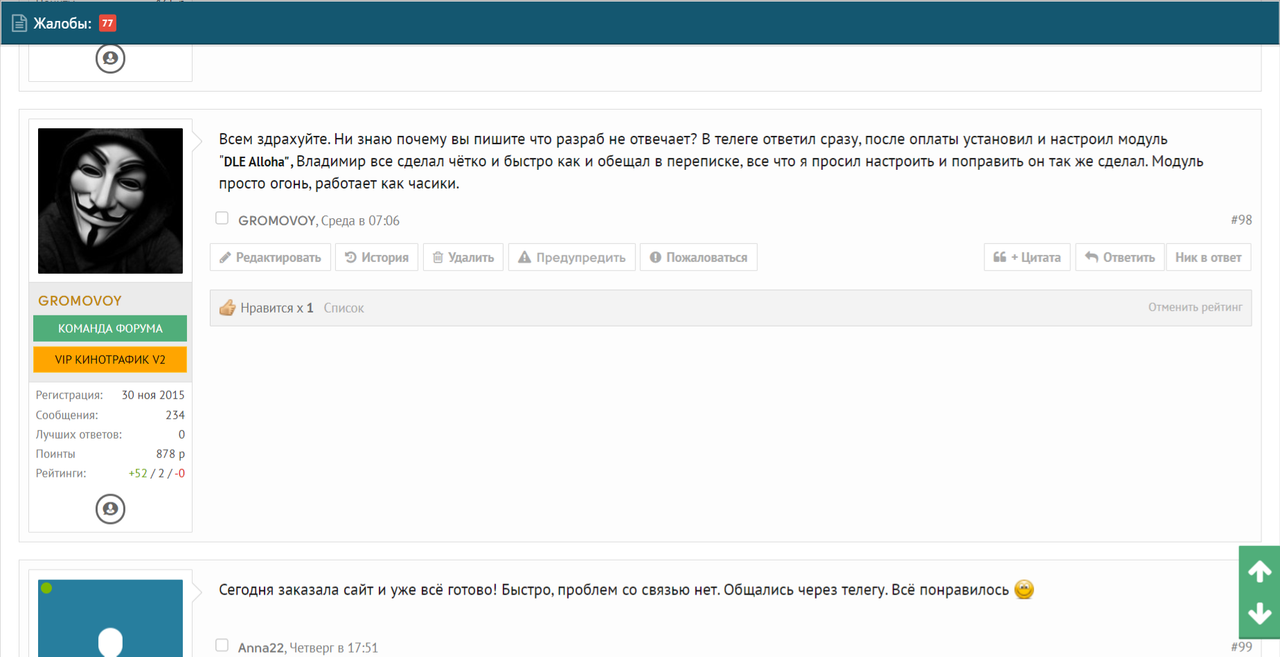Click the Удалить delete button
1280x657 pixels.
click(463, 257)
